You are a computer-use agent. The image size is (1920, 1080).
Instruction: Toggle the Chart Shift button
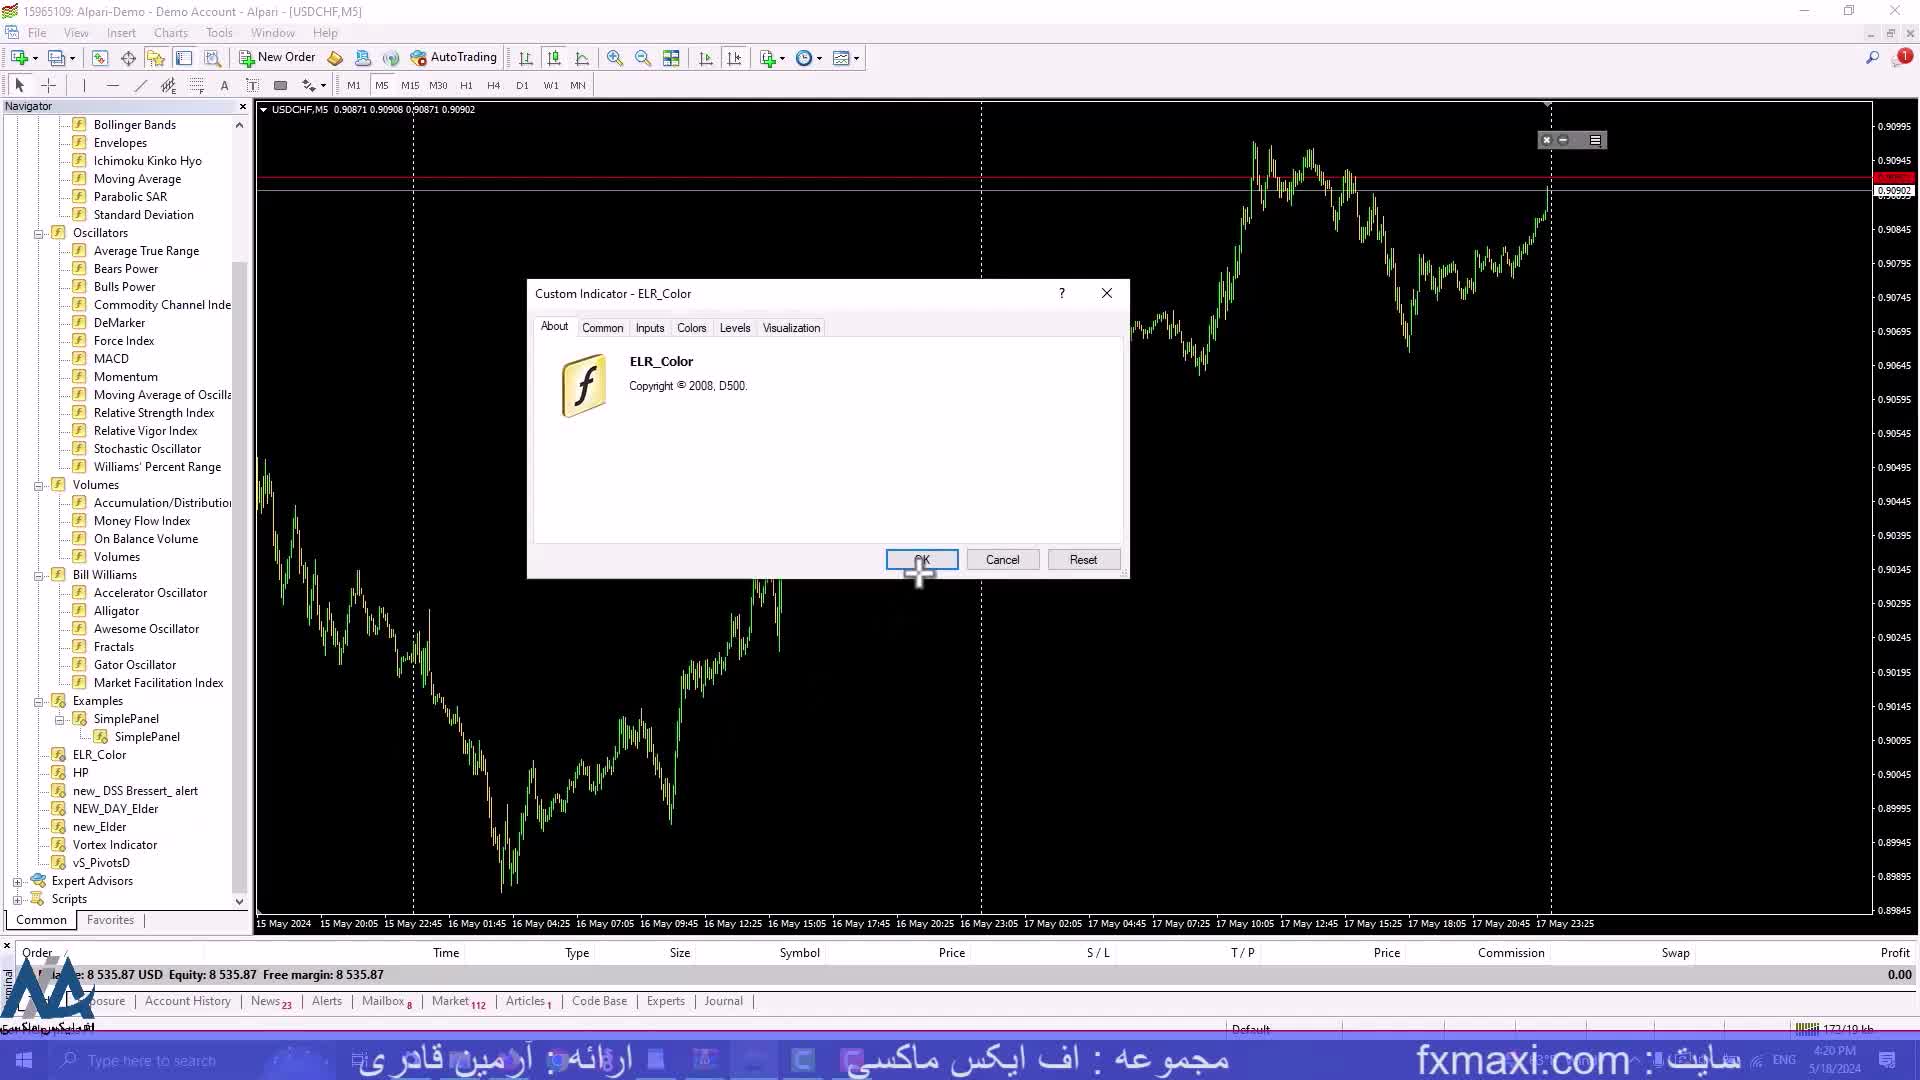point(734,58)
